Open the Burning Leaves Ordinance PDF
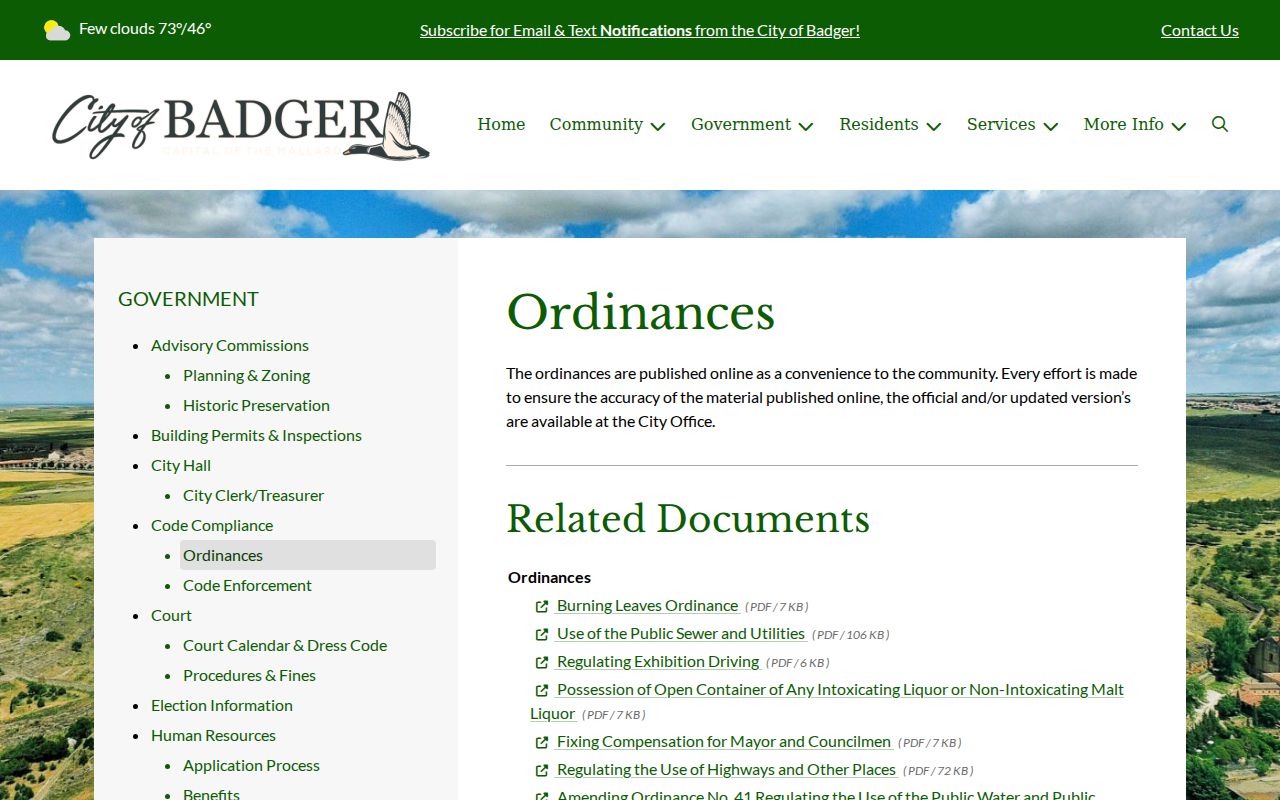The height and width of the screenshot is (800, 1280). (647, 606)
